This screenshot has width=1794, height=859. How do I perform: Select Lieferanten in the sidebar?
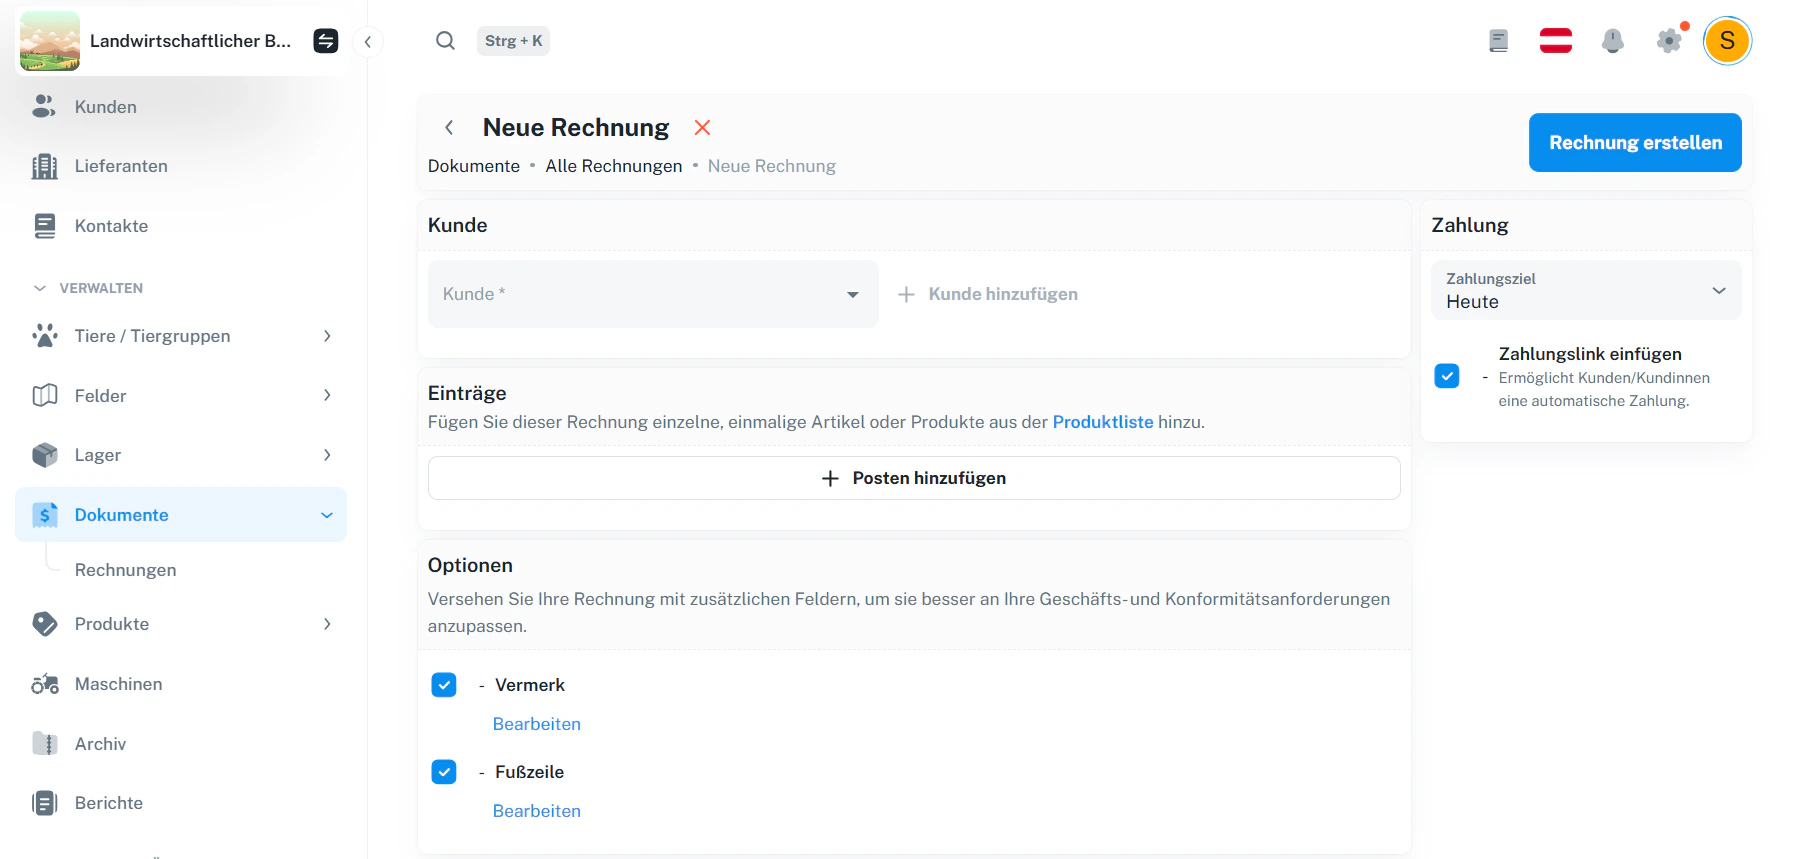121,166
